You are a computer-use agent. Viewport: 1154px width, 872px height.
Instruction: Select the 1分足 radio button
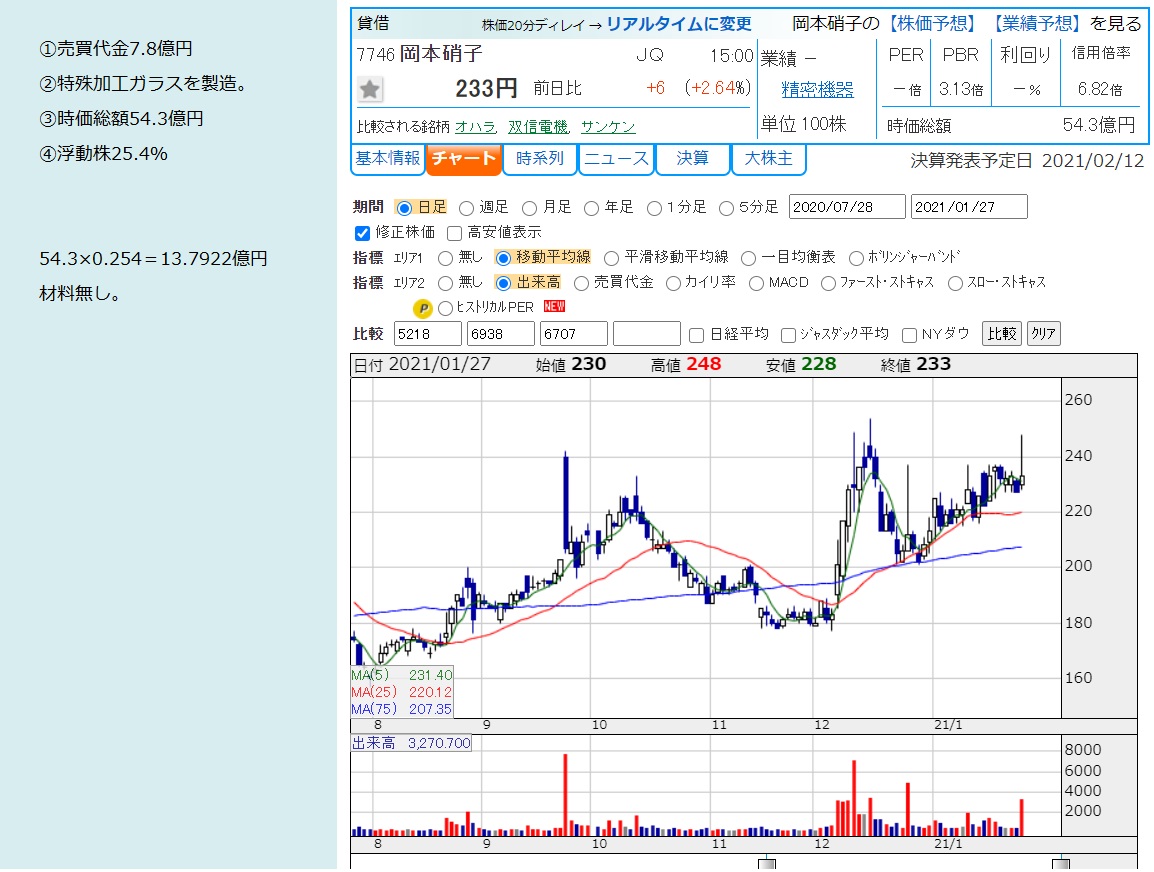pyautogui.click(x=654, y=208)
